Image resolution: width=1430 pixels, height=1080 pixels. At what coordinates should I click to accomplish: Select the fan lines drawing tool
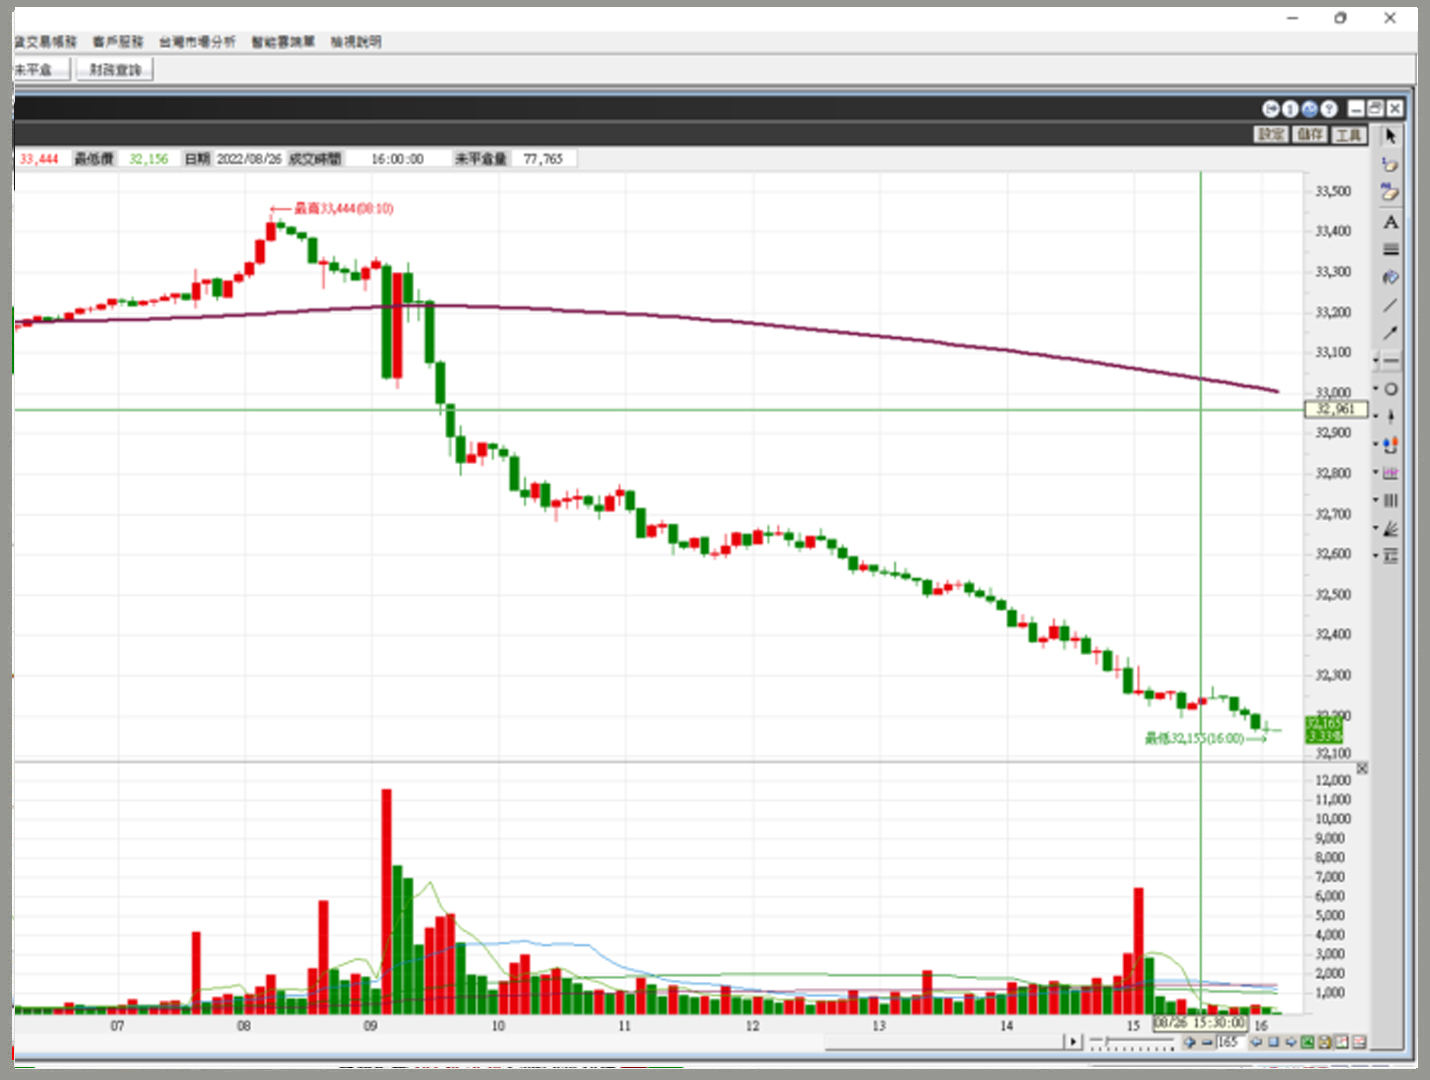(x=1392, y=528)
